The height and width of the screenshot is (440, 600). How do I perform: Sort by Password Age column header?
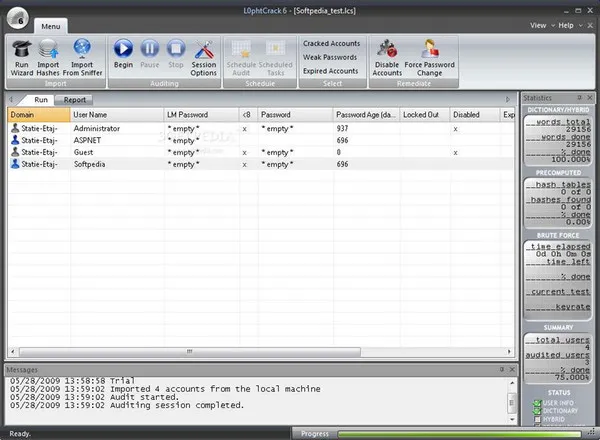(x=366, y=115)
